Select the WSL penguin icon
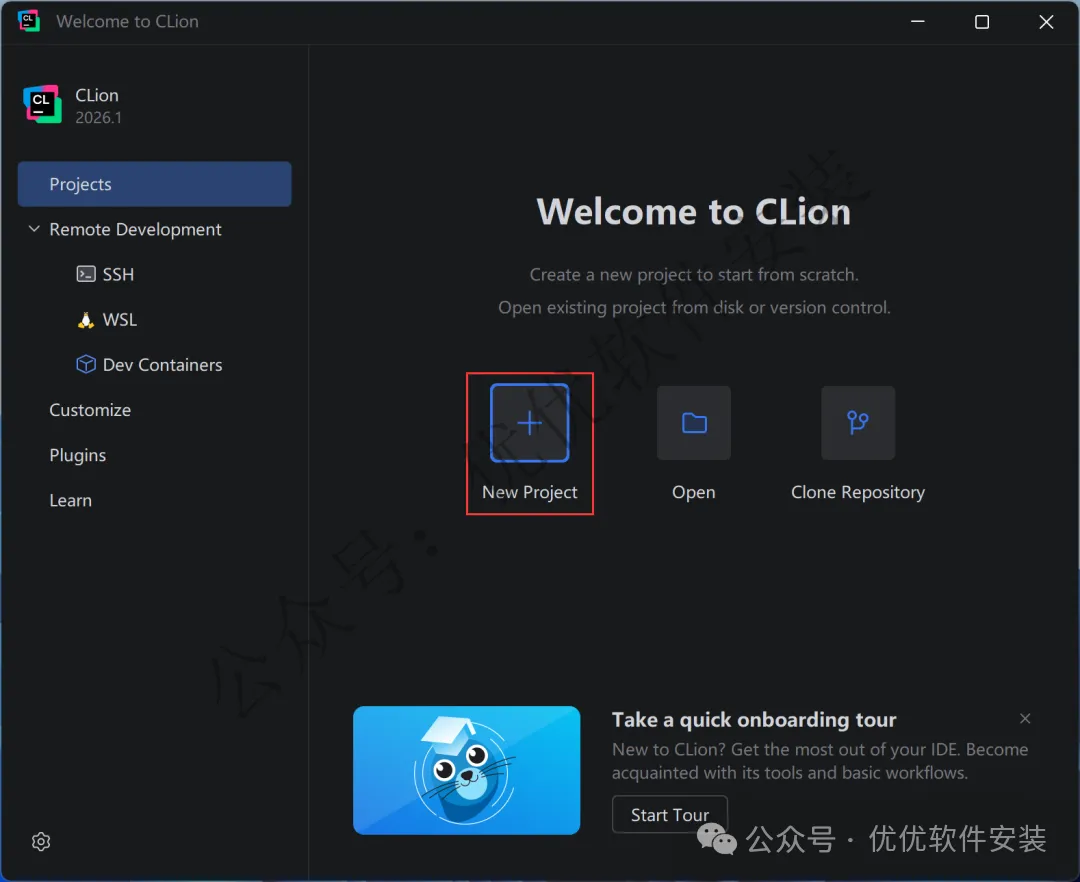The height and width of the screenshot is (882, 1080). pyautogui.click(x=85, y=319)
